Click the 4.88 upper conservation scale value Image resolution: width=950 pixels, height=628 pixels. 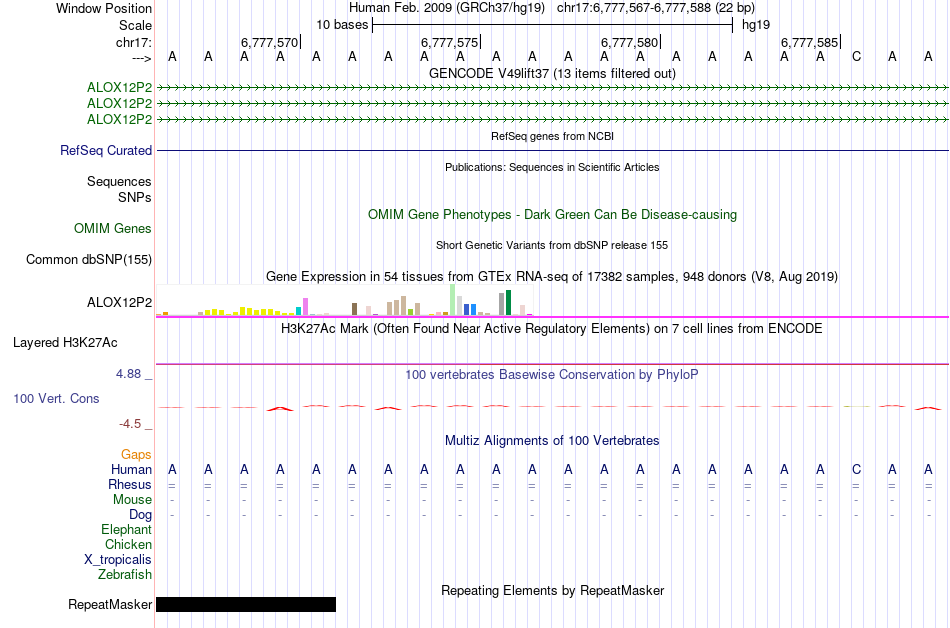point(128,374)
